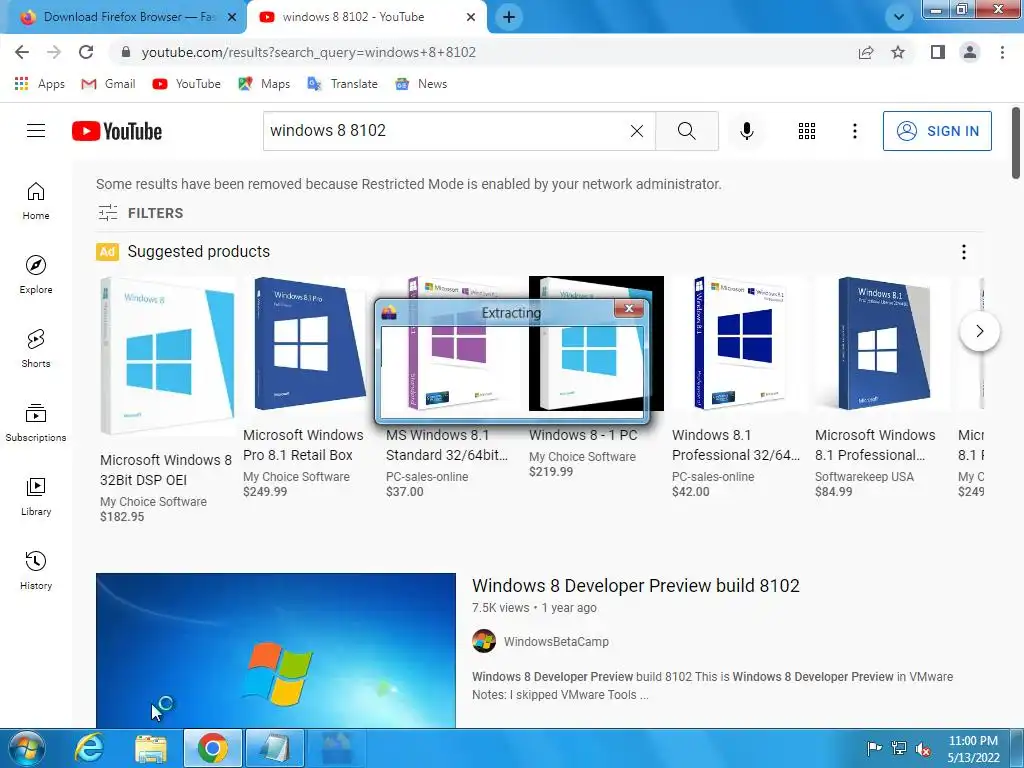Play the Developer Preview build 8102 thumbnail
Viewport: 1024px width, 768px height.
point(276,650)
